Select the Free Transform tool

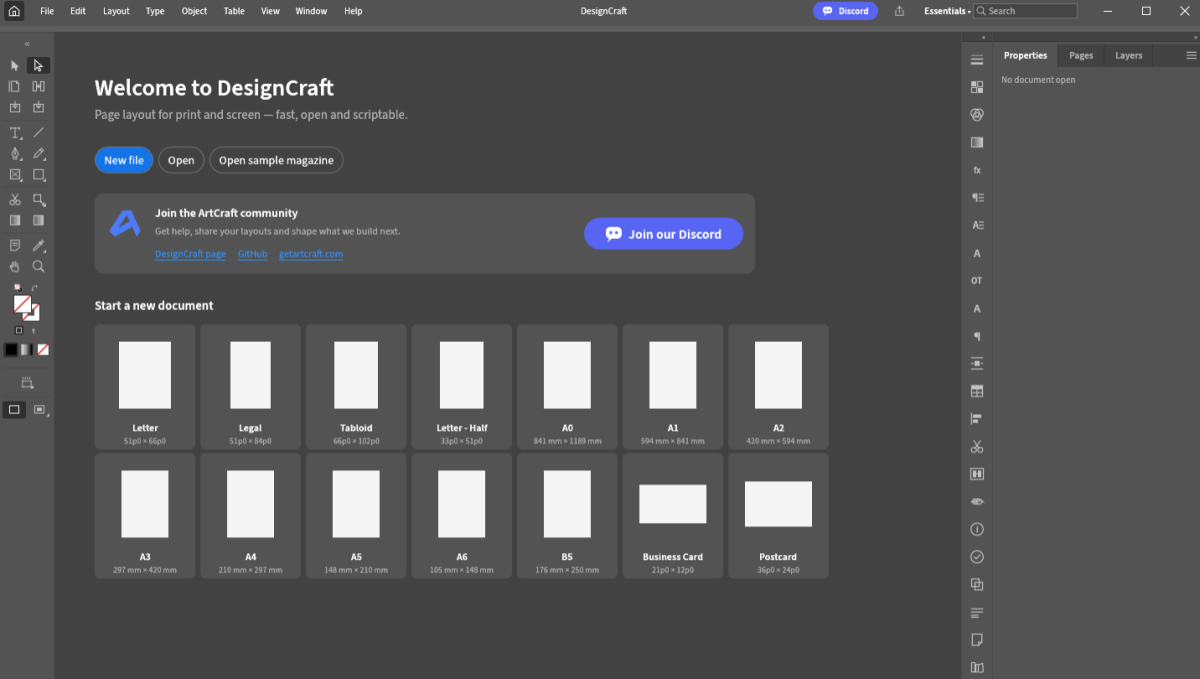(38, 199)
